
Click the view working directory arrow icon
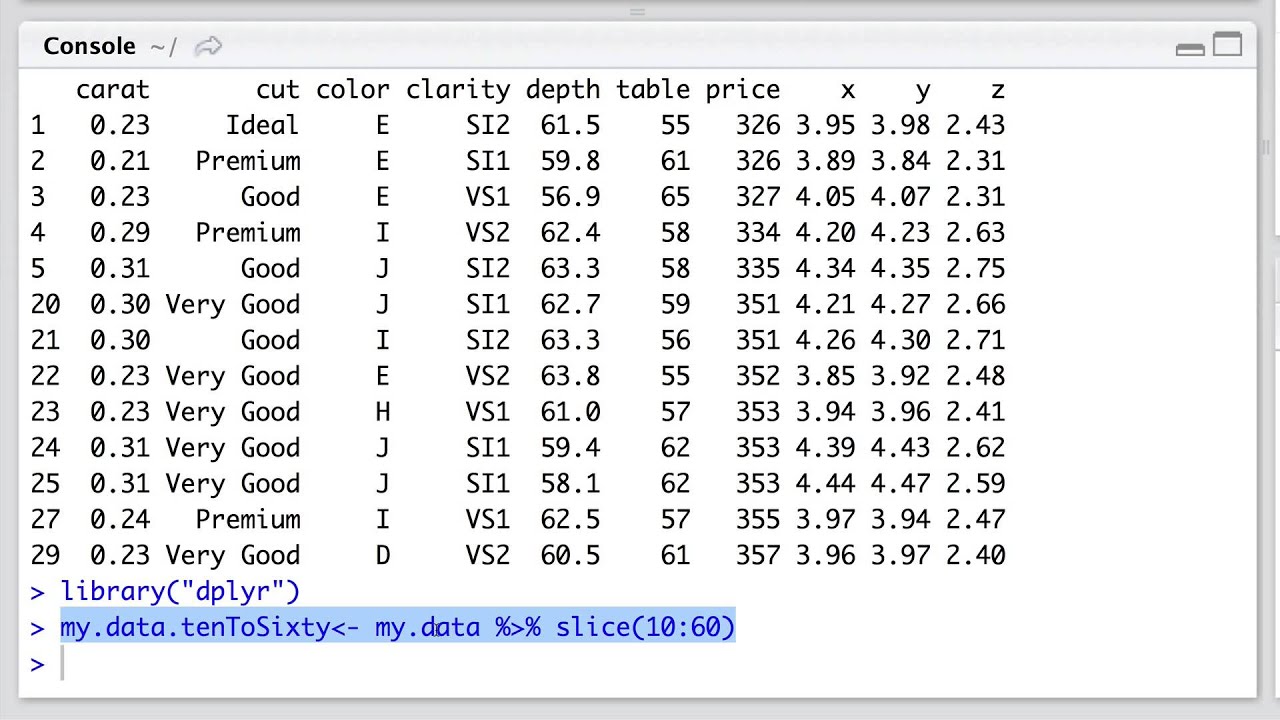[208, 46]
